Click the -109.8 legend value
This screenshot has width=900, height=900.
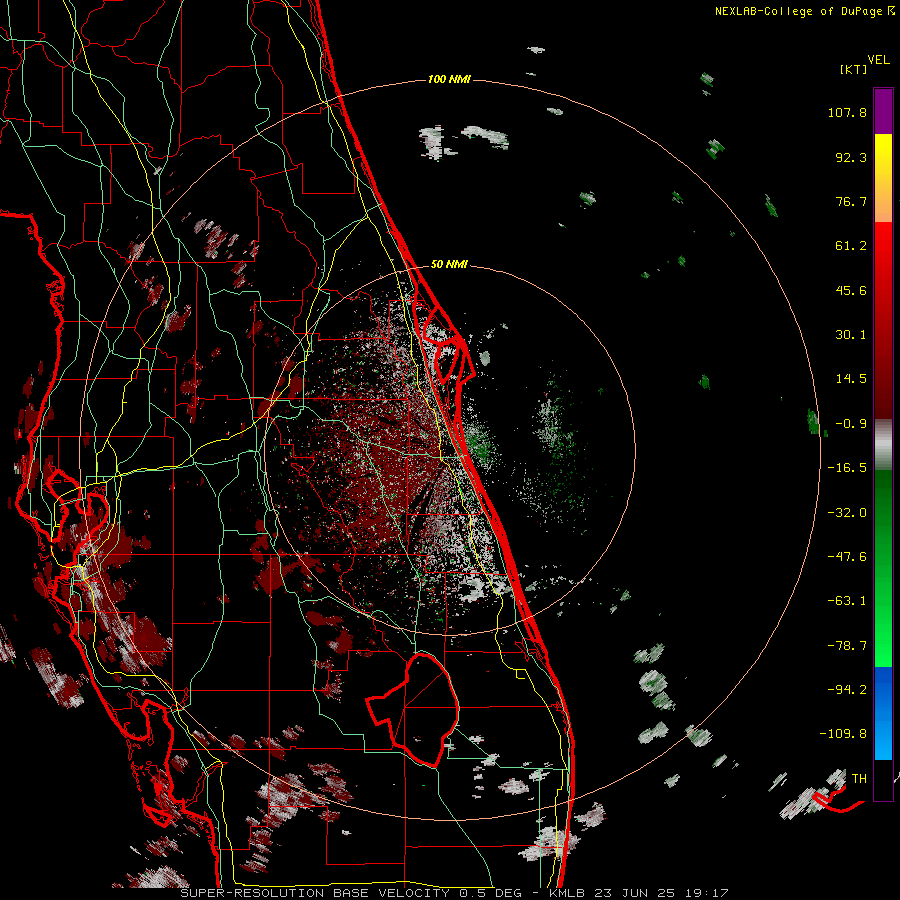coord(843,734)
